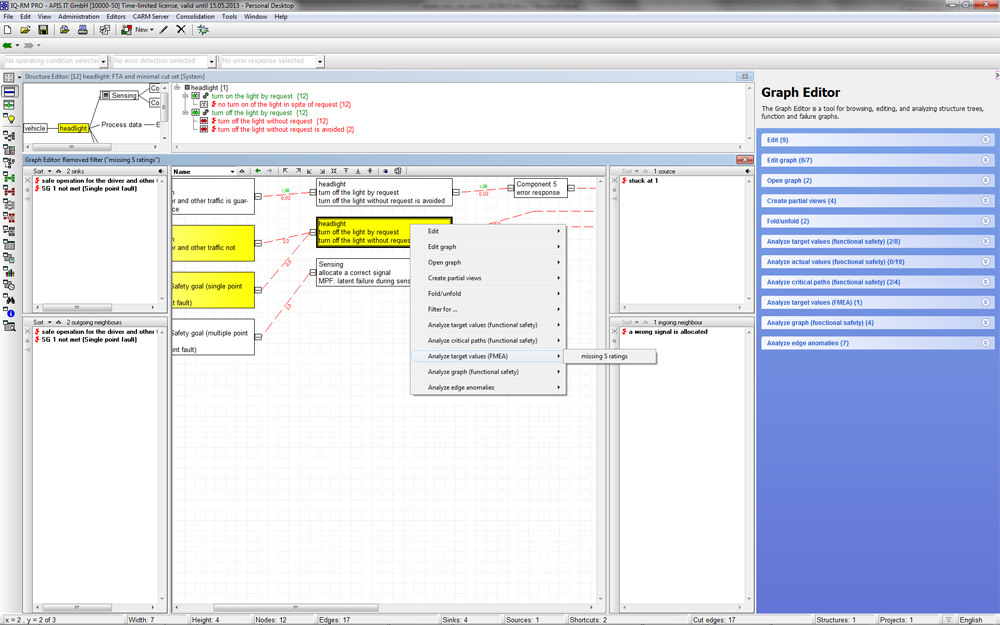The image size is (1000, 625).
Task: Open the error response dropdown
Action: coord(320,61)
